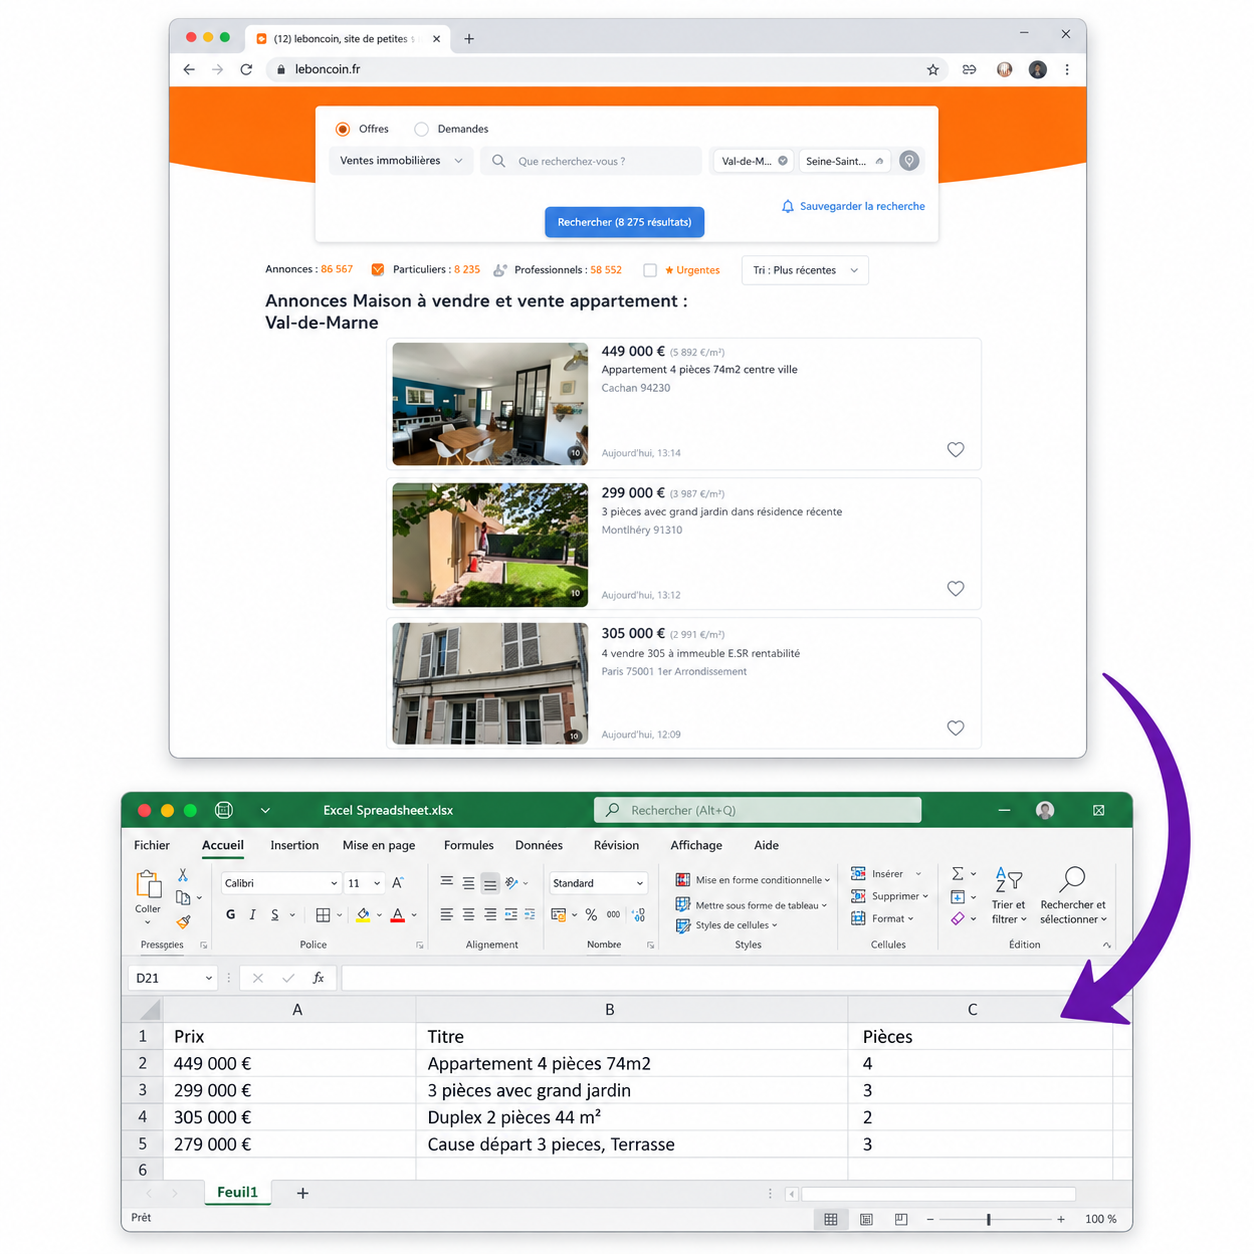Click the Trier et filtrer icon
This screenshot has width=1254, height=1254.
(x=1008, y=879)
